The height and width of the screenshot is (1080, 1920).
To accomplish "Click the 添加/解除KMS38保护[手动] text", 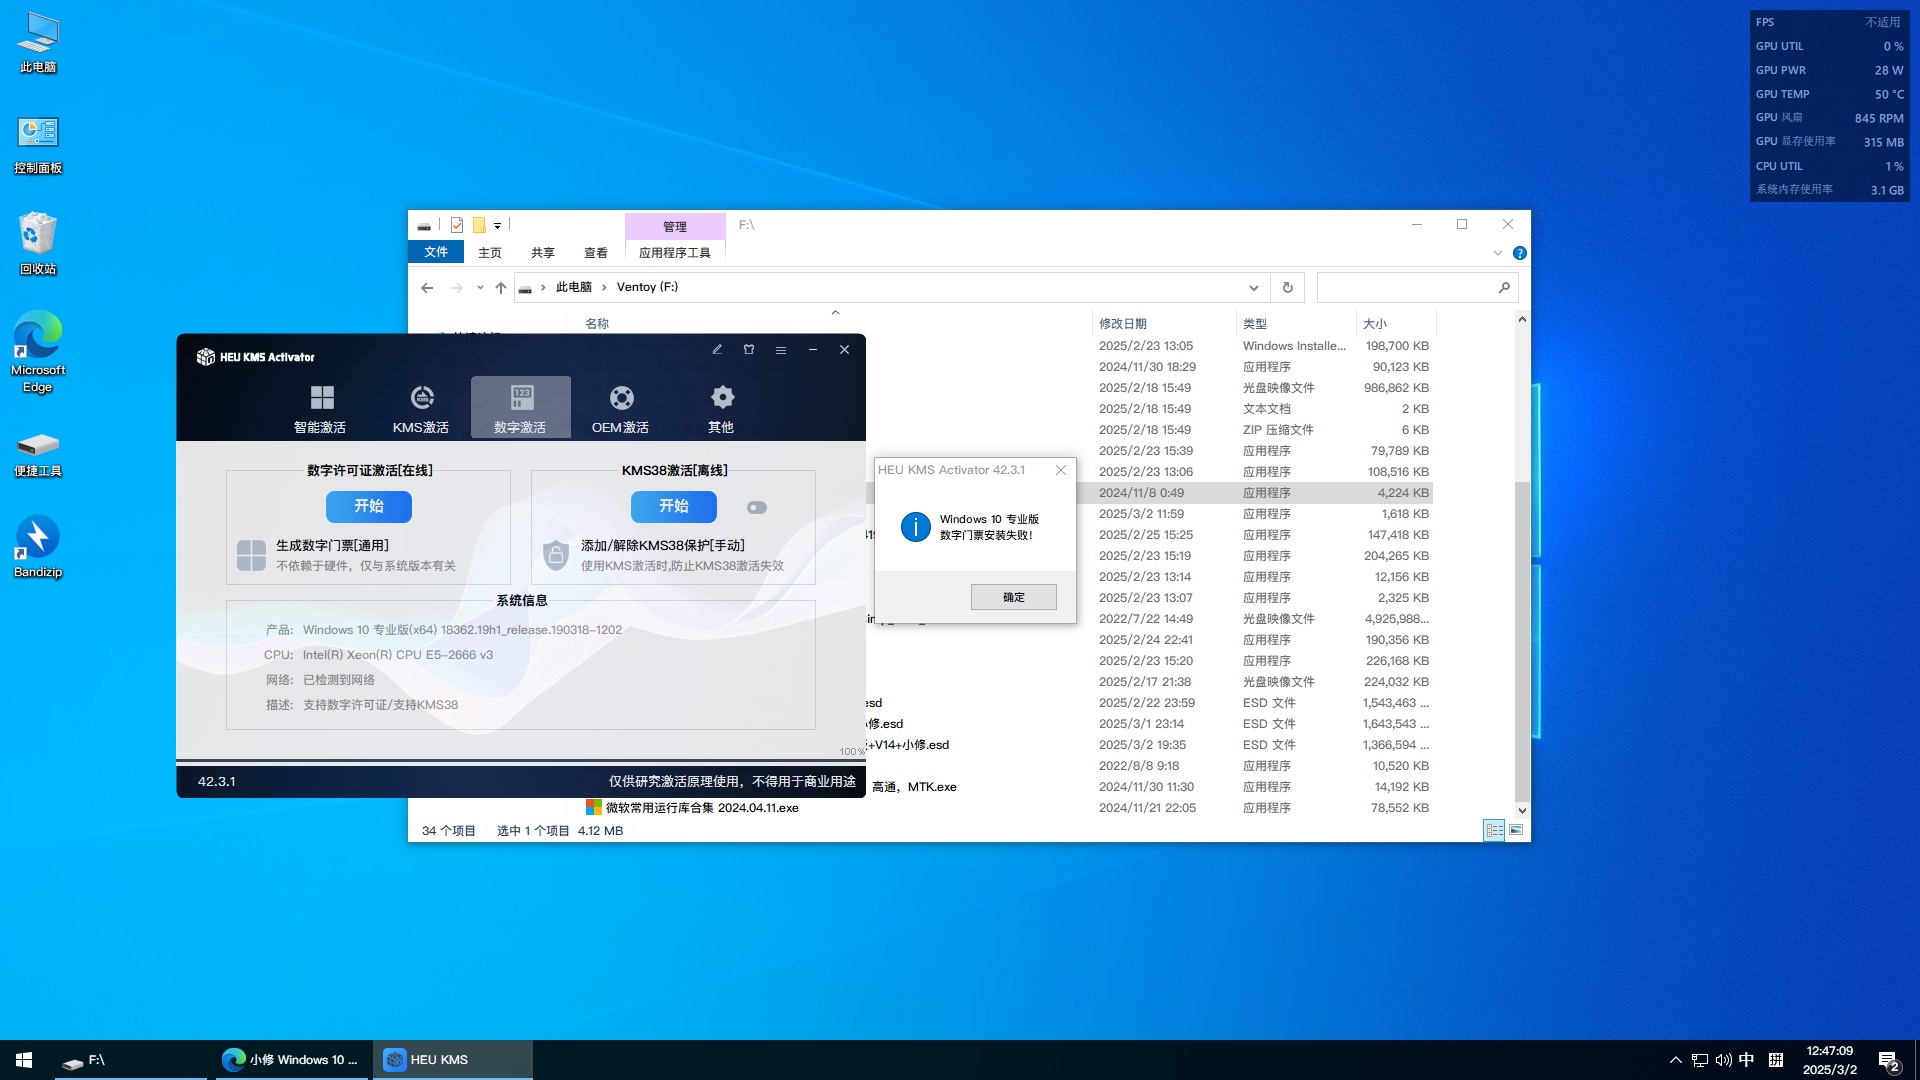I will click(x=663, y=545).
